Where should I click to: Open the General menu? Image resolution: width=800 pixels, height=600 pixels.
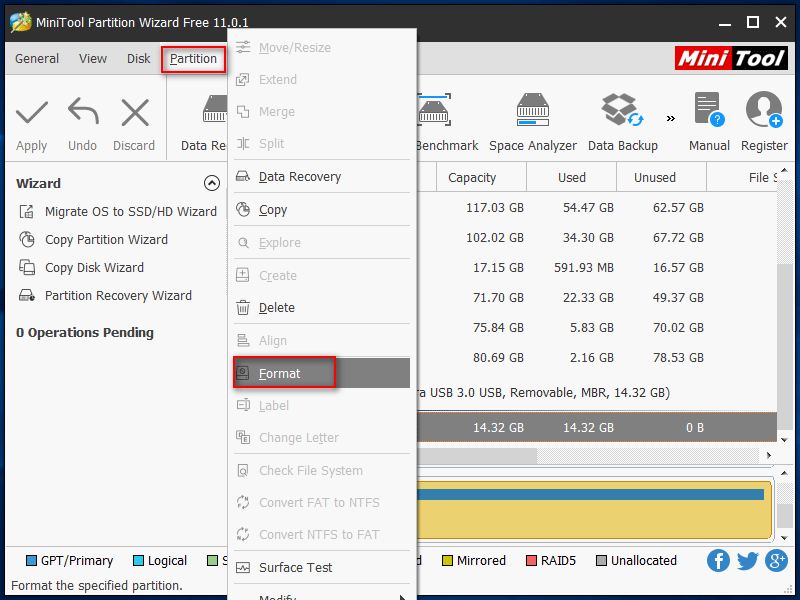click(37, 59)
